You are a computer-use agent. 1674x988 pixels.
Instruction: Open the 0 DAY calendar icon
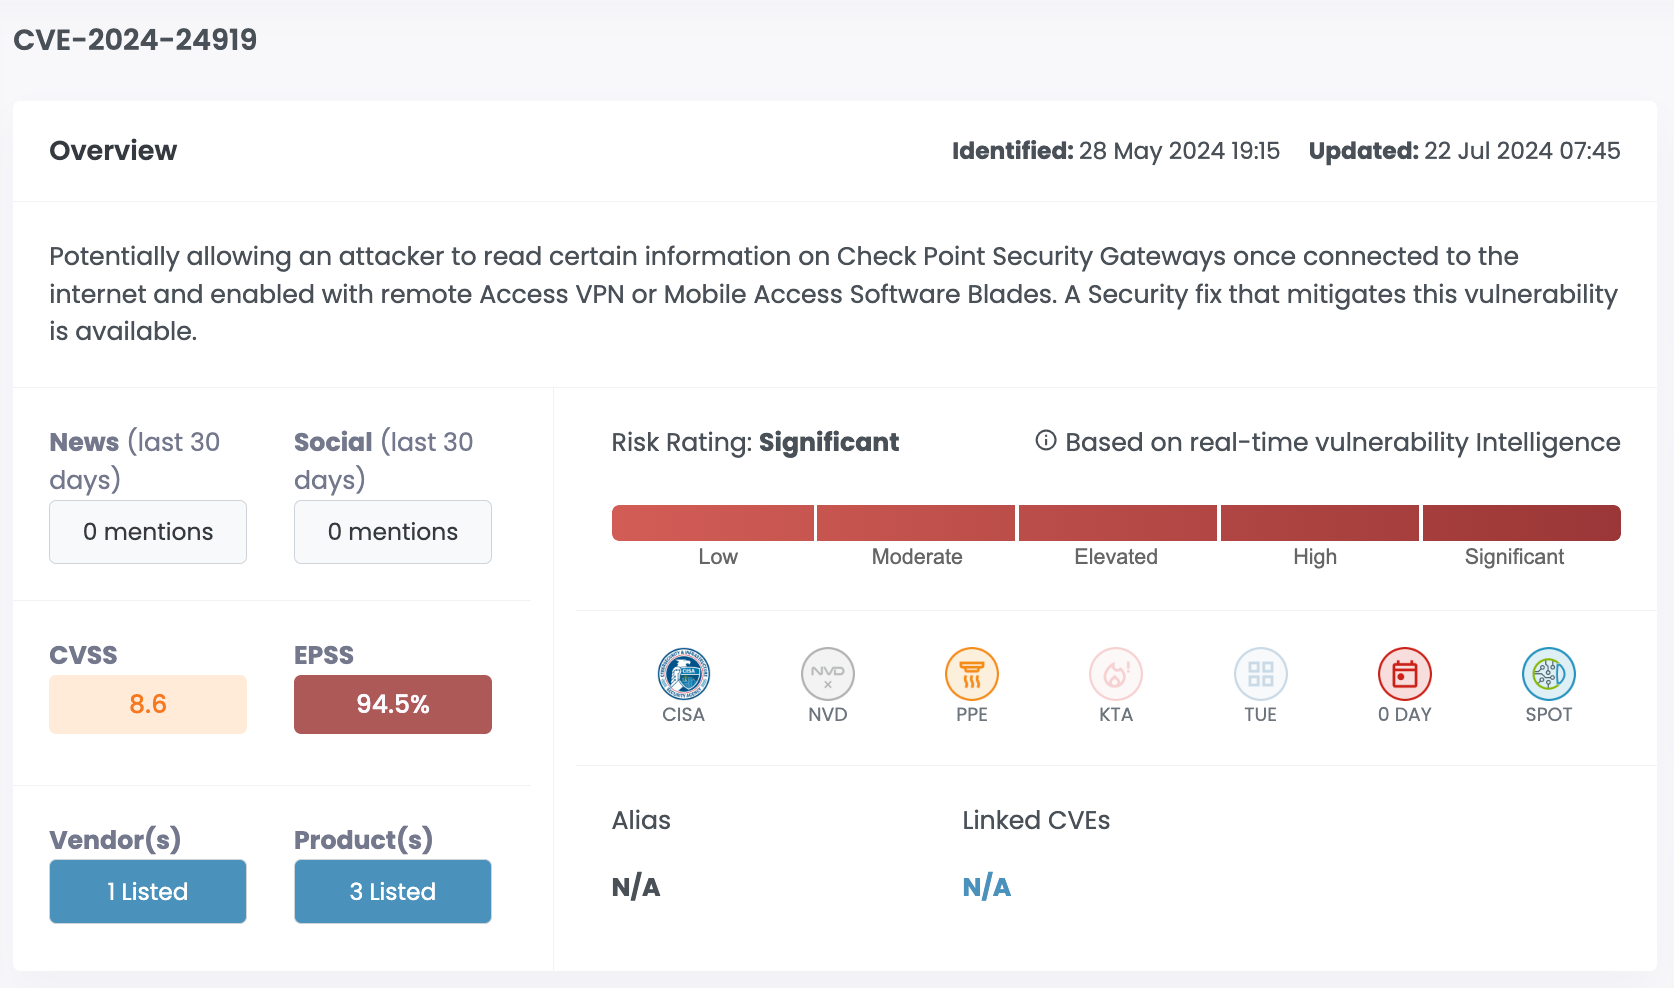point(1405,674)
